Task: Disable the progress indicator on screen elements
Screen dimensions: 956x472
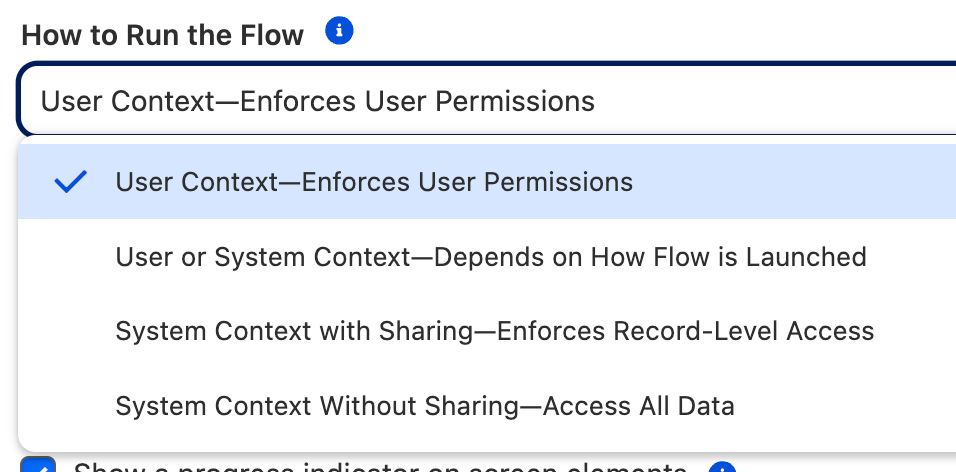Action: (x=38, y=465)
